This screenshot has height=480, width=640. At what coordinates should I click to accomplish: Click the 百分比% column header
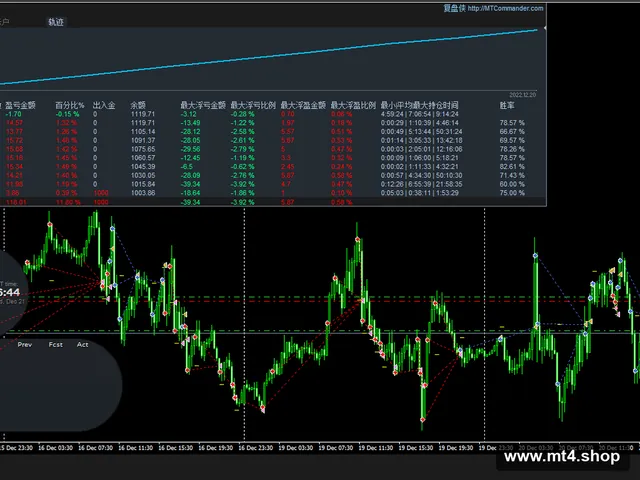click(x=70, y=105)
